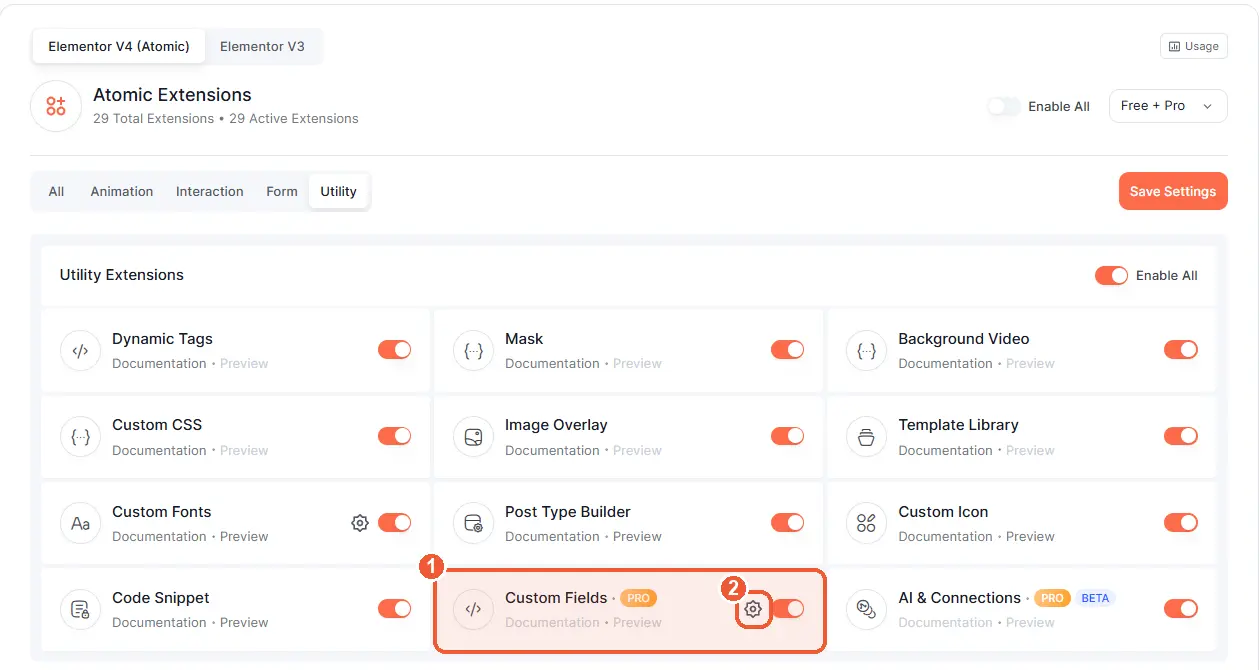Toggle the Template Library extension
Viewport: 1260px width, 670px height.
[x=1180, y=436]
